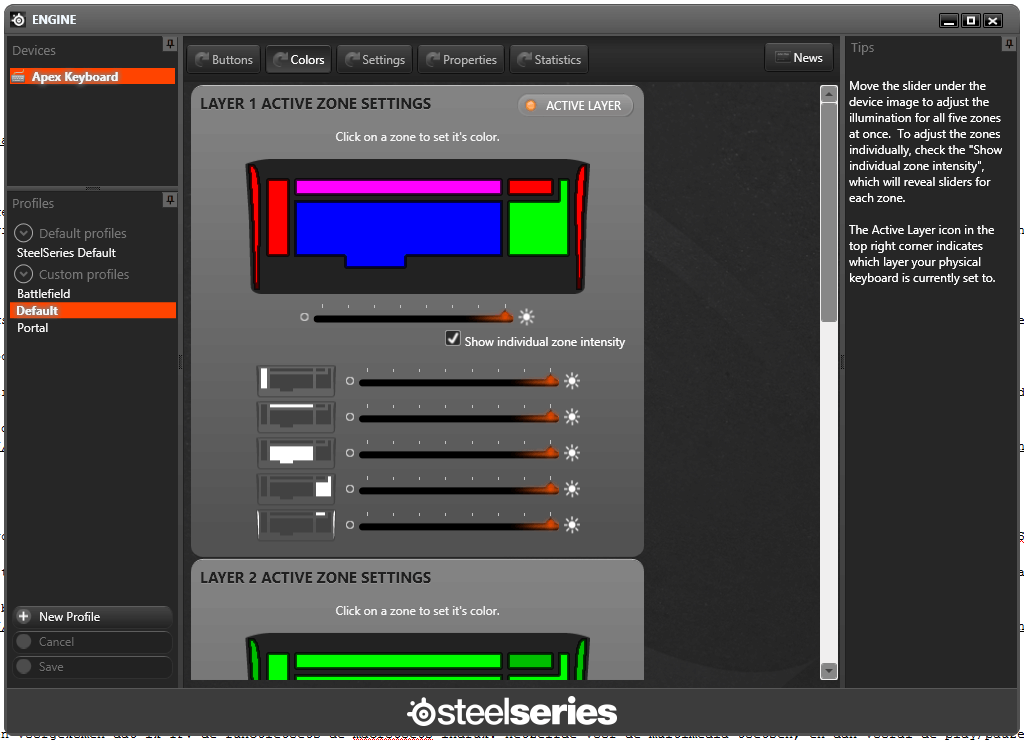Image resolution: width=1024 pixels, height=740 pixels.
Task: Select the Portal profile
Action: click(33, 328)
